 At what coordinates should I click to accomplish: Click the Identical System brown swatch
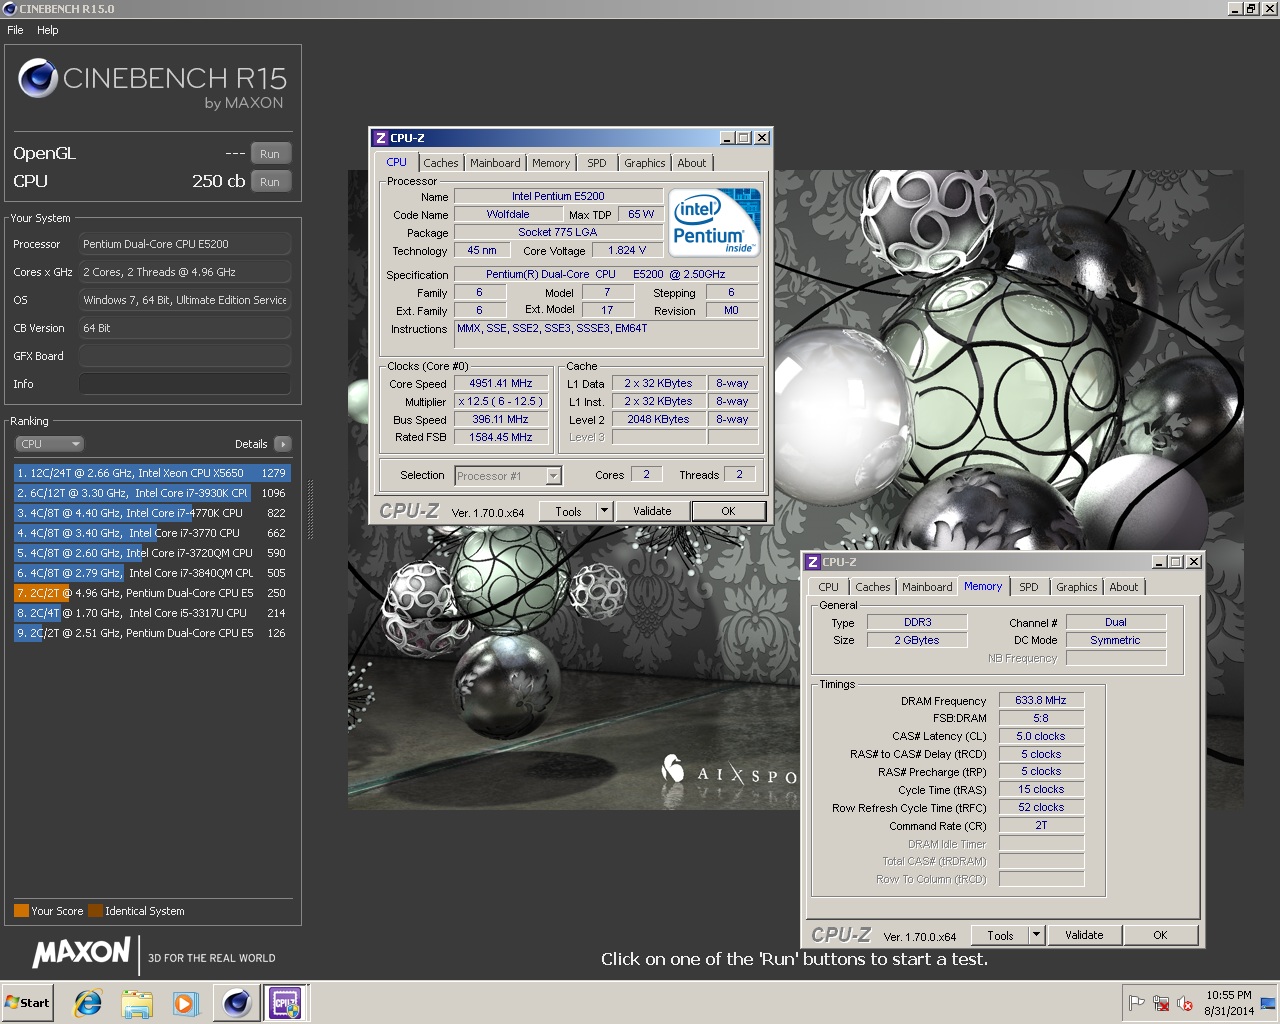tap(95, 911)
